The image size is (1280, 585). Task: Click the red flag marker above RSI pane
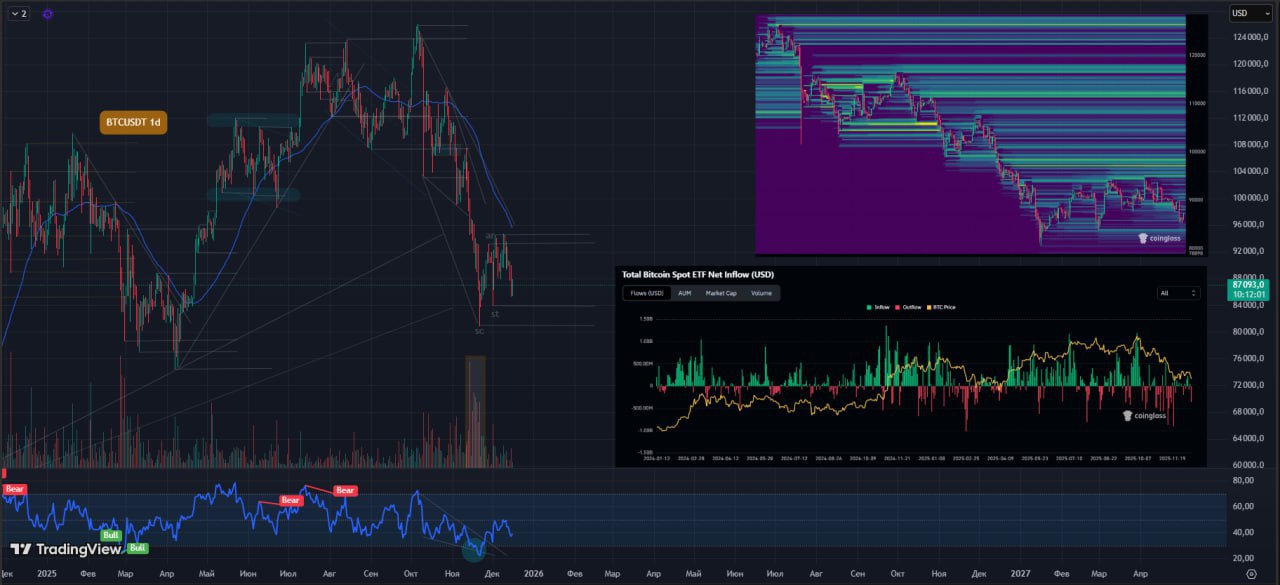pyautogui.click(x=4, y=474)
